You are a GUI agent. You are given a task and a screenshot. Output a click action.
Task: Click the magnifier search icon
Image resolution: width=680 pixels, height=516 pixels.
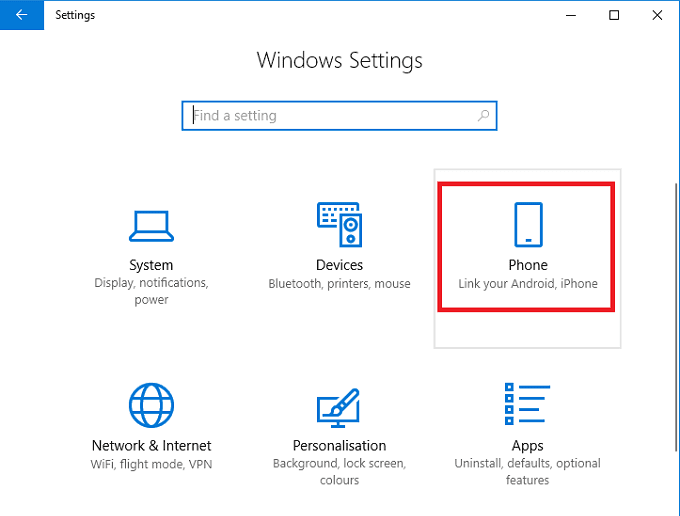coord(483,116)
